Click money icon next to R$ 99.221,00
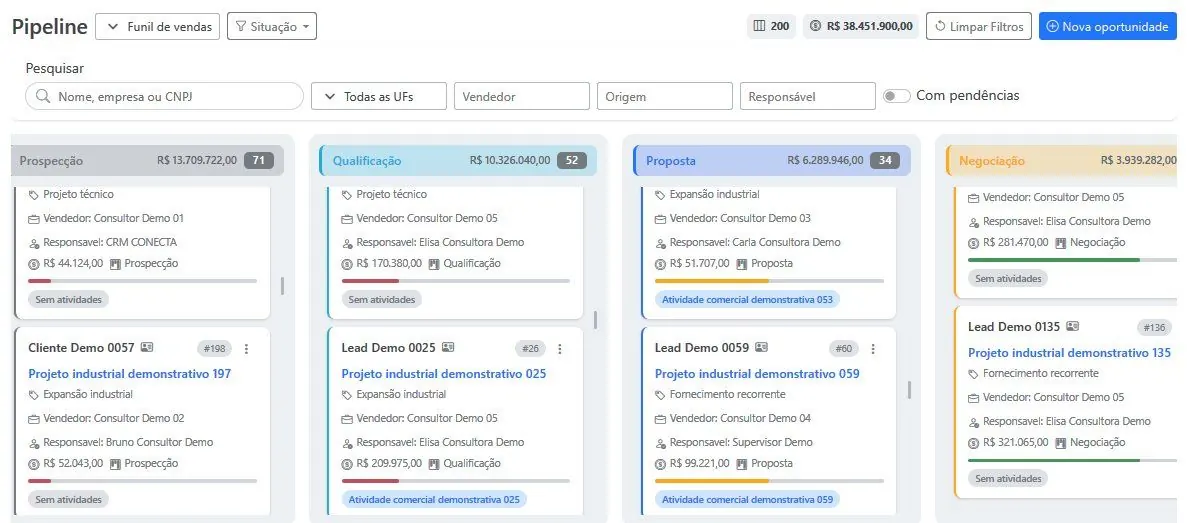The width and height of the screenshot is (1187, 523). coord(660,464)
